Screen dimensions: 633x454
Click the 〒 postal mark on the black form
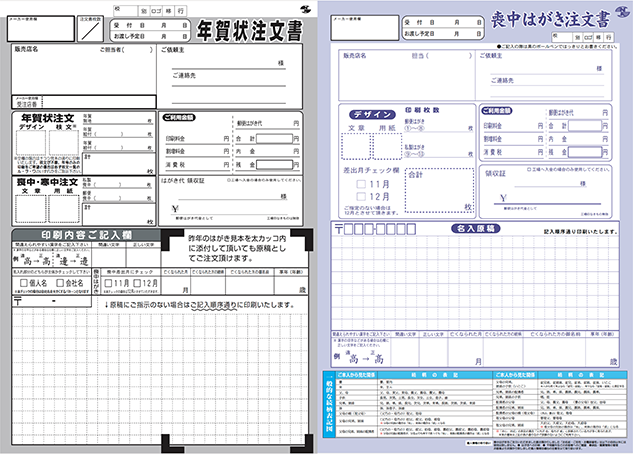[17, 299]
